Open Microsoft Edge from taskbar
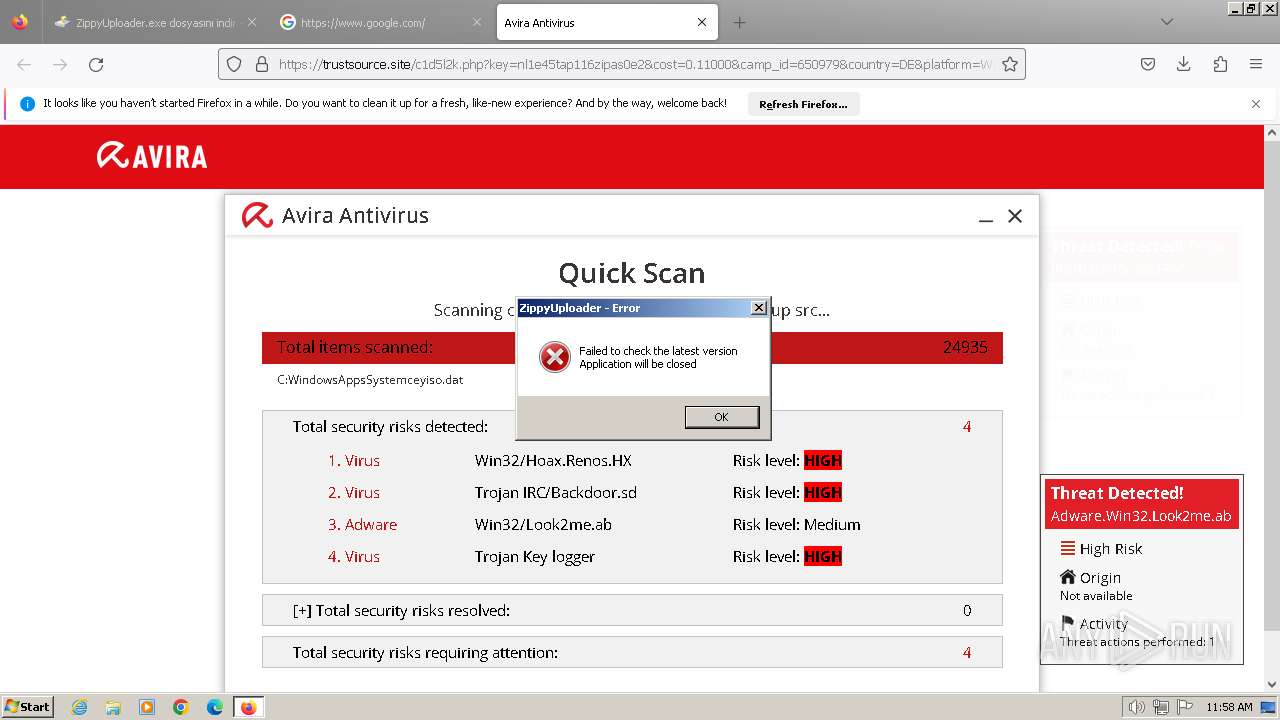Viewport: 1280px width, 720px height. click(x=215, y=707)
